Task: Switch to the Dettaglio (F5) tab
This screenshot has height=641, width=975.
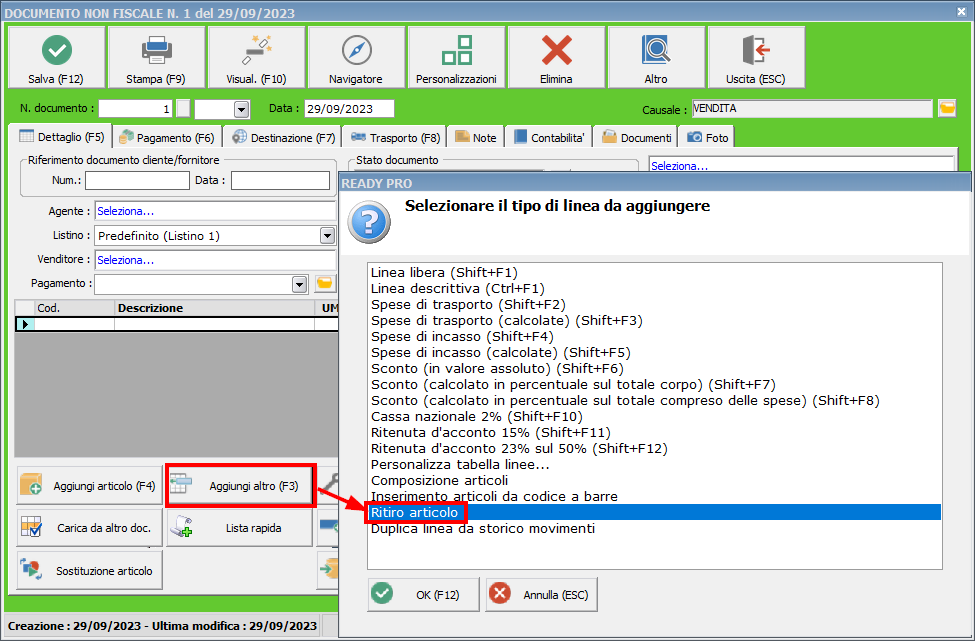Action: click(62, 137)
